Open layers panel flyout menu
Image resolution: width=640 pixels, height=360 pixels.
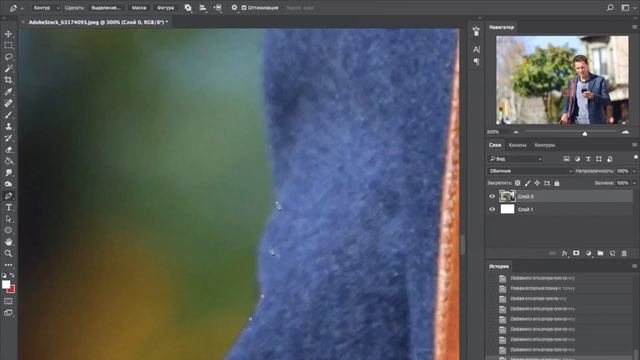(634, 145)
